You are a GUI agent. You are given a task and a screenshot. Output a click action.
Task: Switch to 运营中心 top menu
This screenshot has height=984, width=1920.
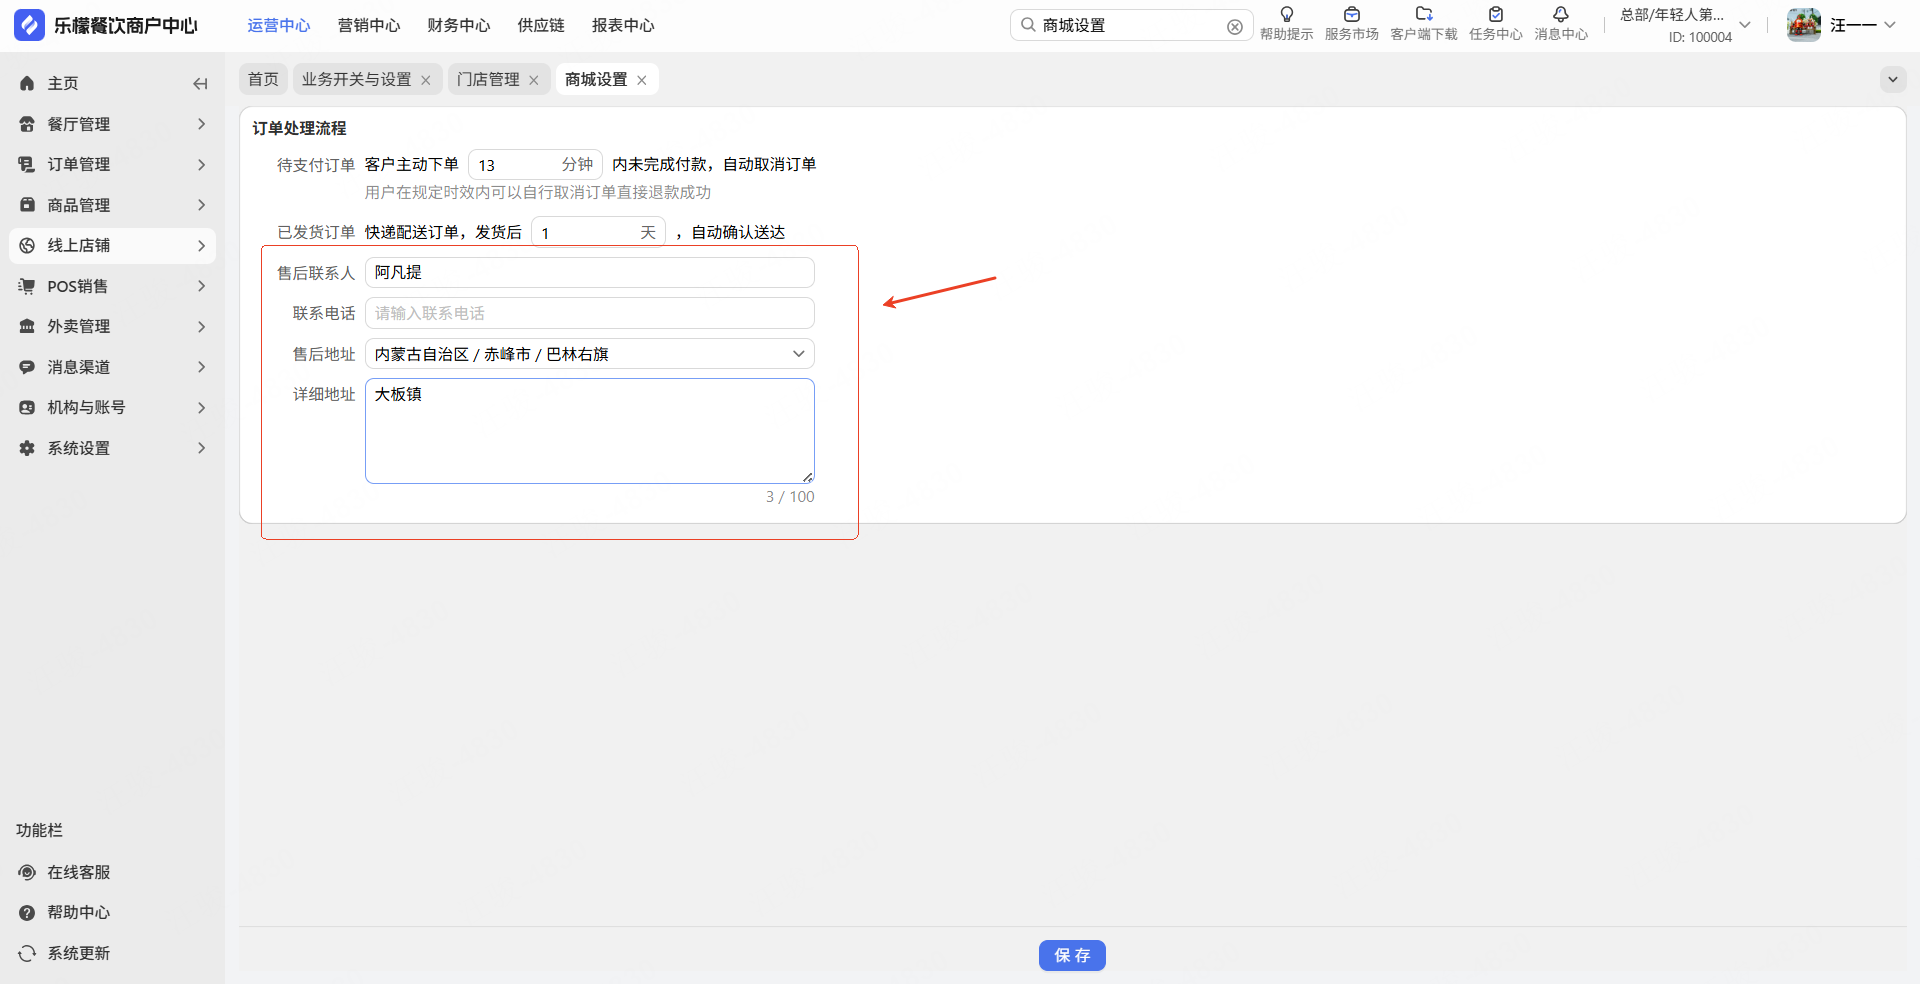coord(279,25)
